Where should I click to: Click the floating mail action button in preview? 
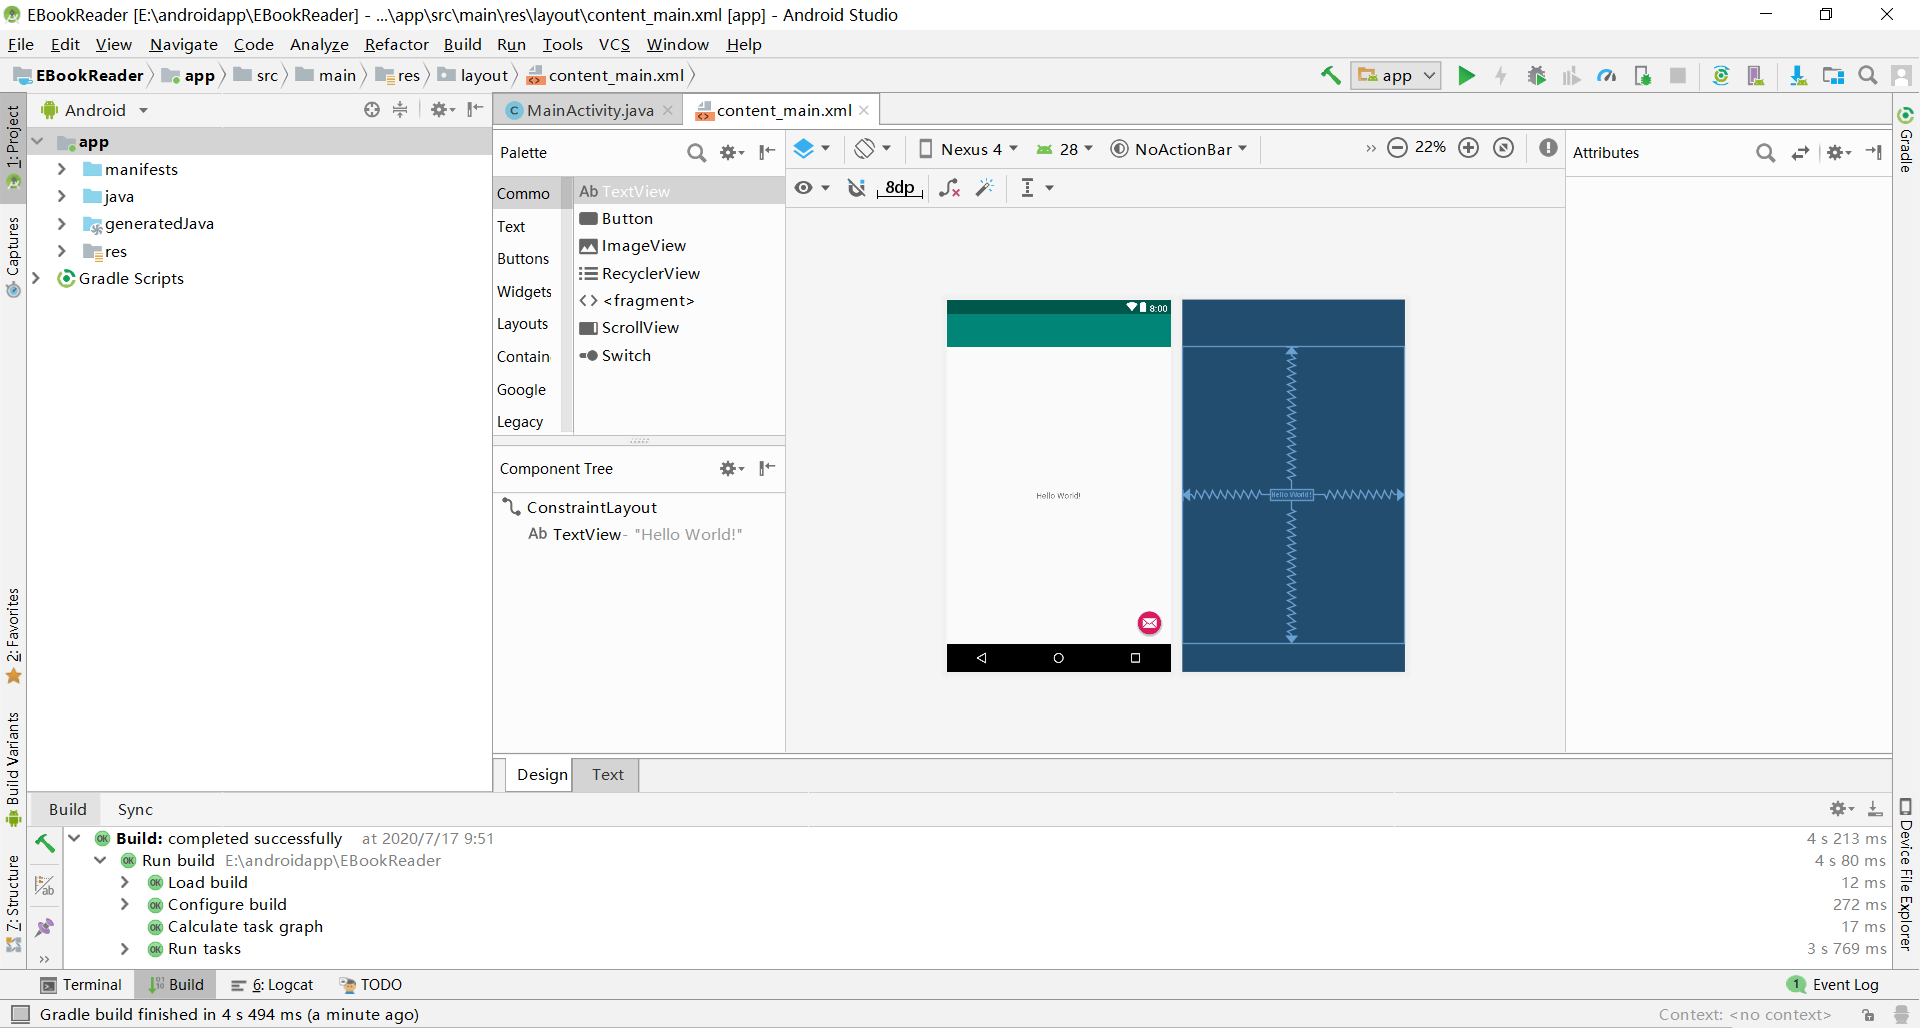pyautogui.click(x=1149, y=623)
